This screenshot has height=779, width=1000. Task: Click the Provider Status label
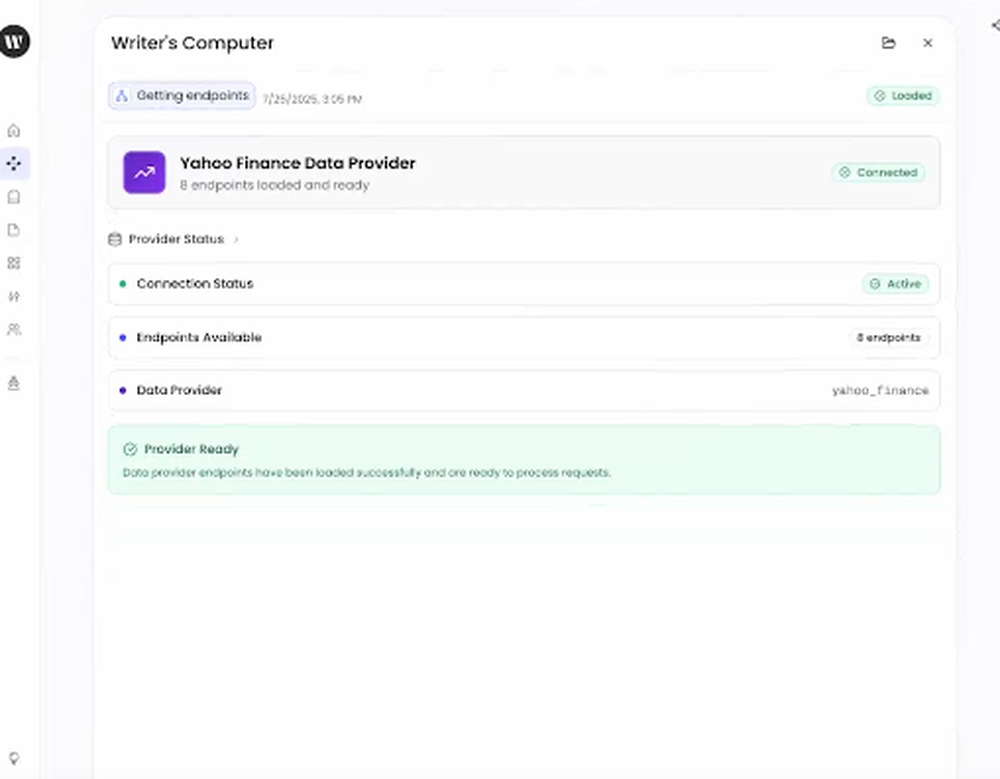[x=176, y=239]
